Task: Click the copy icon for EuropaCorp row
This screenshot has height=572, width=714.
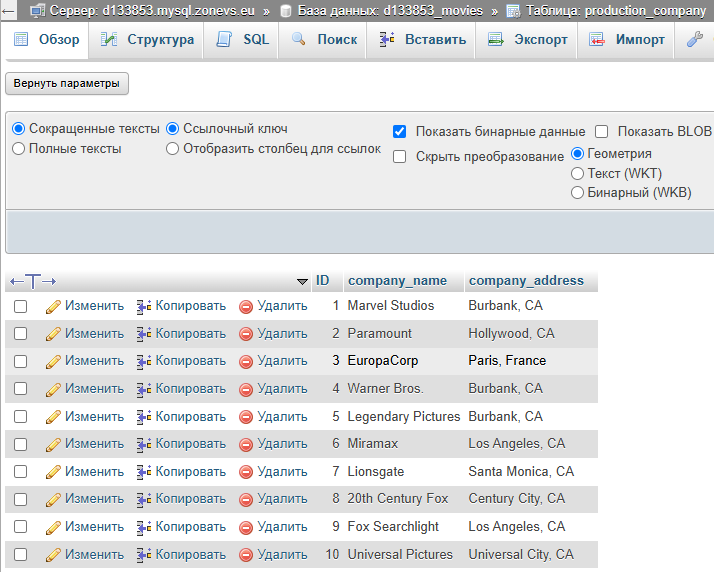Action: pyautogui.click(x=144, y=362)
